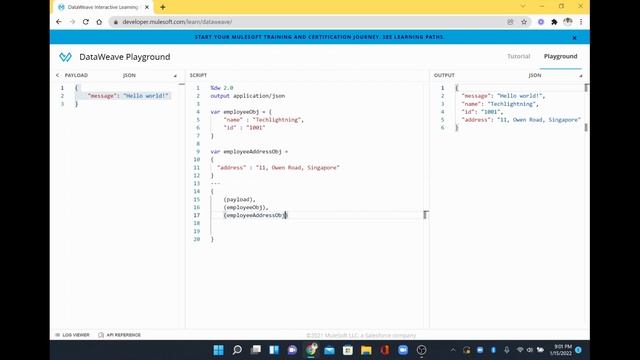Viewport: 640px width, 360px height.
Task: Click the Chrome icon on the taskbar
Action: (x=311, y=350)
